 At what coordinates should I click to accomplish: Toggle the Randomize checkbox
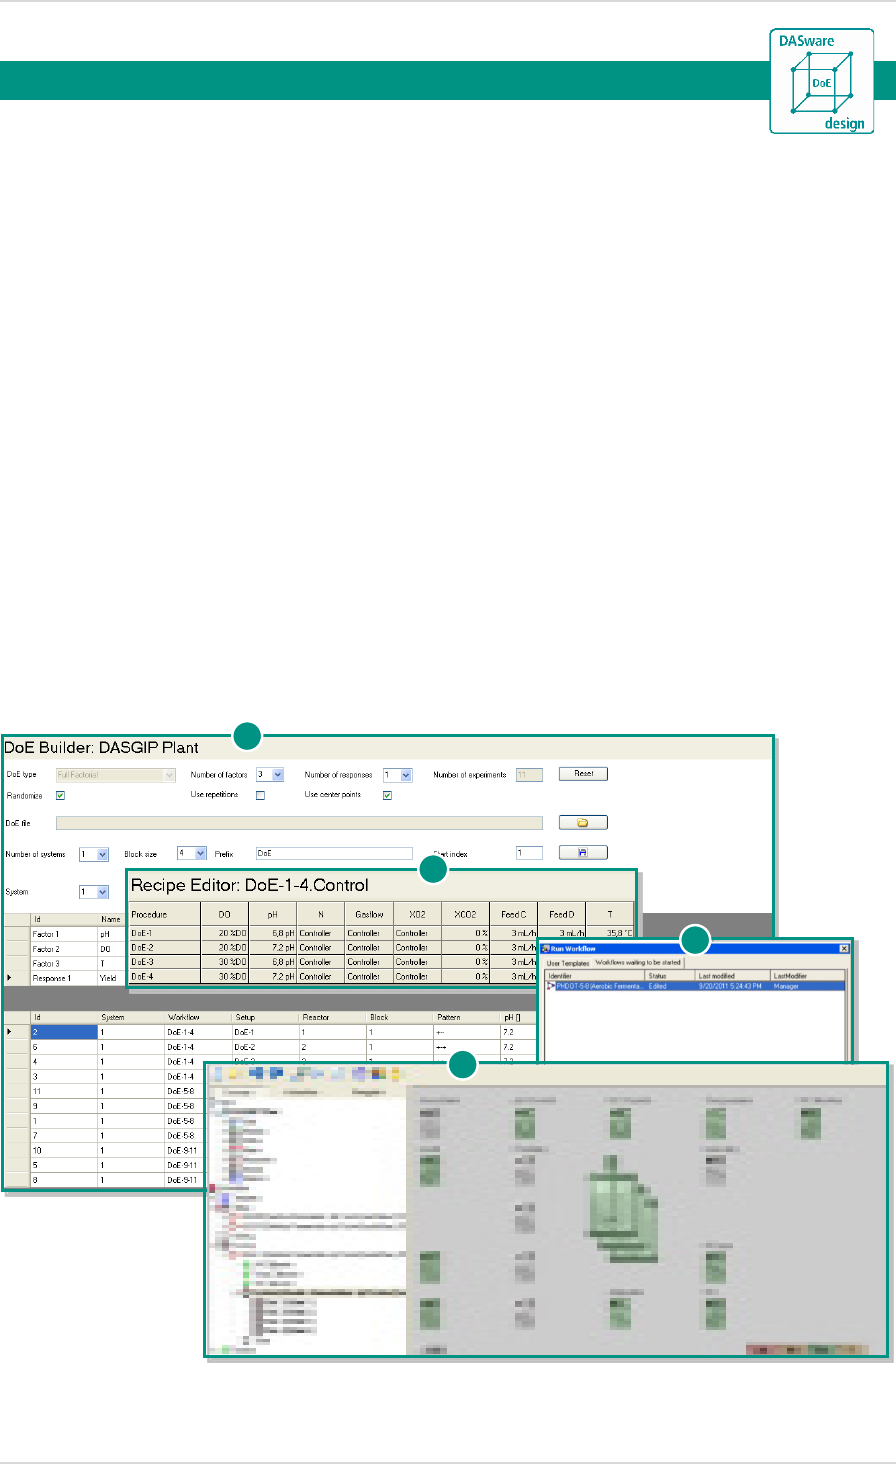pos(60,795)
